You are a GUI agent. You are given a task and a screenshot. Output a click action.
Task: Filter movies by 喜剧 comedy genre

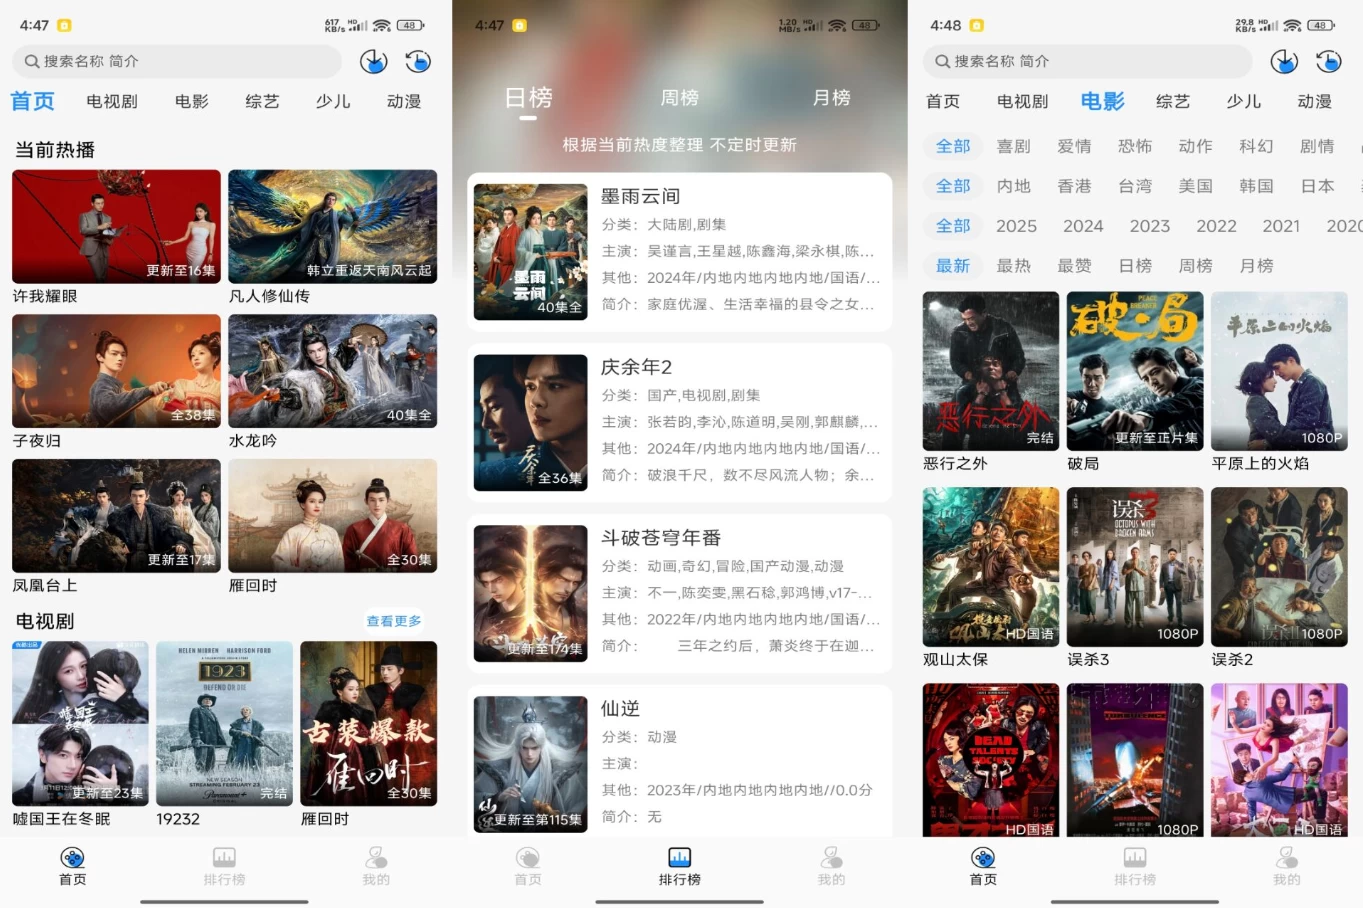click(1013, 146)
